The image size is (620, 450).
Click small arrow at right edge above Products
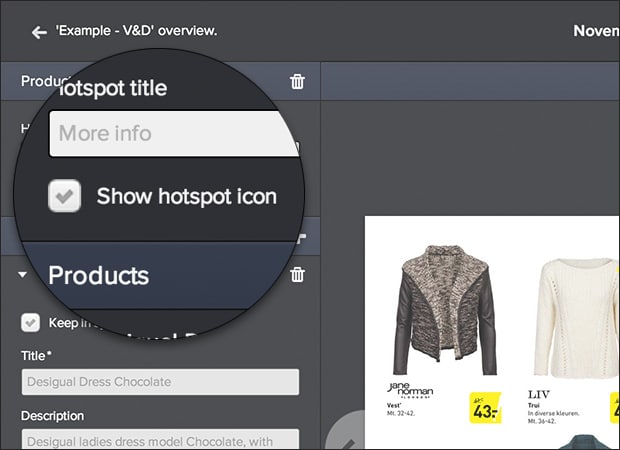[301, 239]
